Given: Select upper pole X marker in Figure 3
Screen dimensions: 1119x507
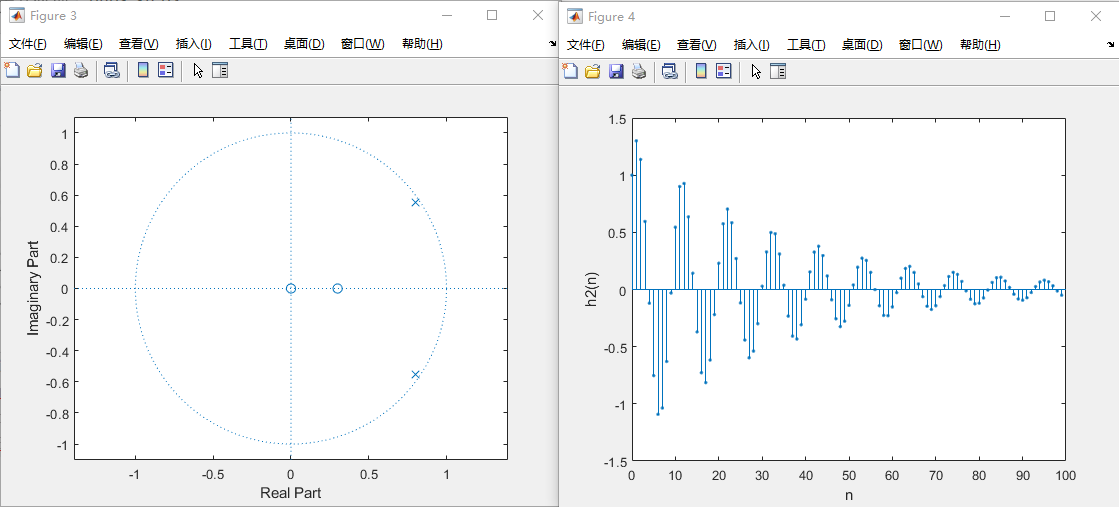Looking at the screenshot, I should [x=415, y=203].
